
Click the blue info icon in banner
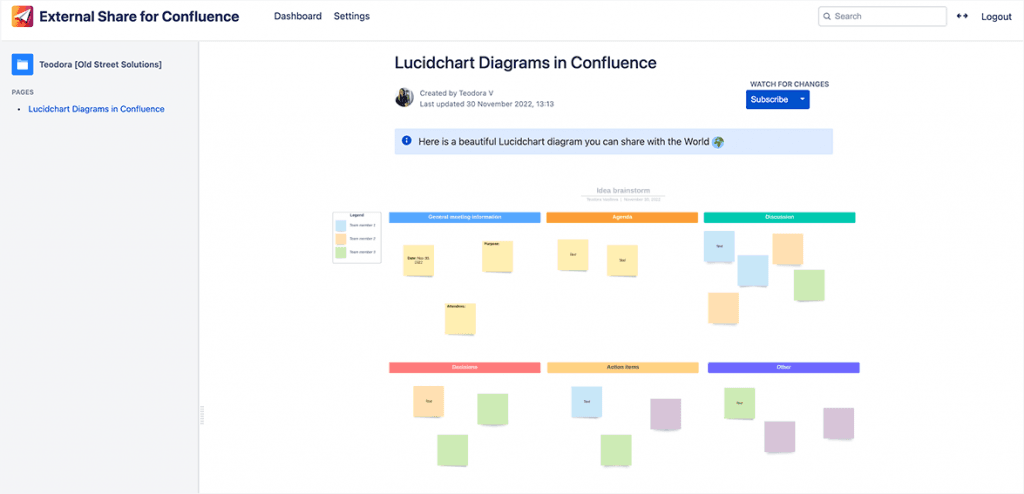[x=406, y=141]
